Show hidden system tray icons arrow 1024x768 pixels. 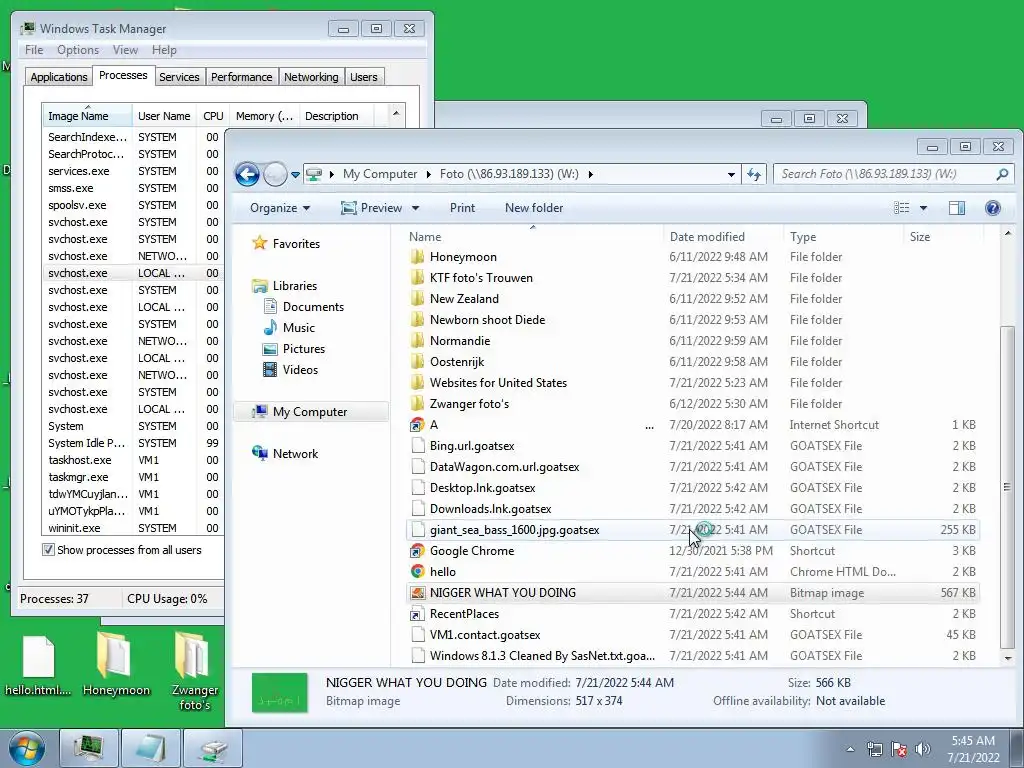(850, 749)
